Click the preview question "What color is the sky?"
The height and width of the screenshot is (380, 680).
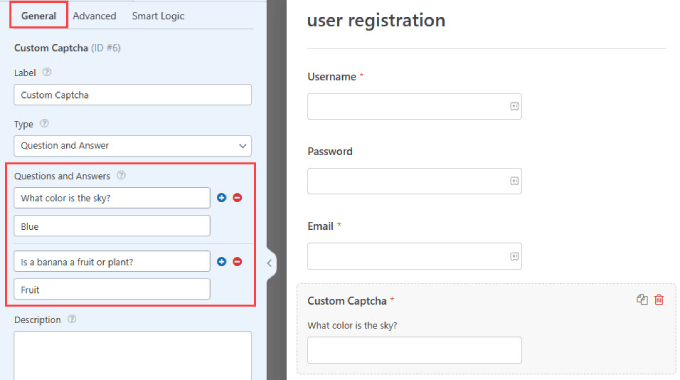point(352,326)
